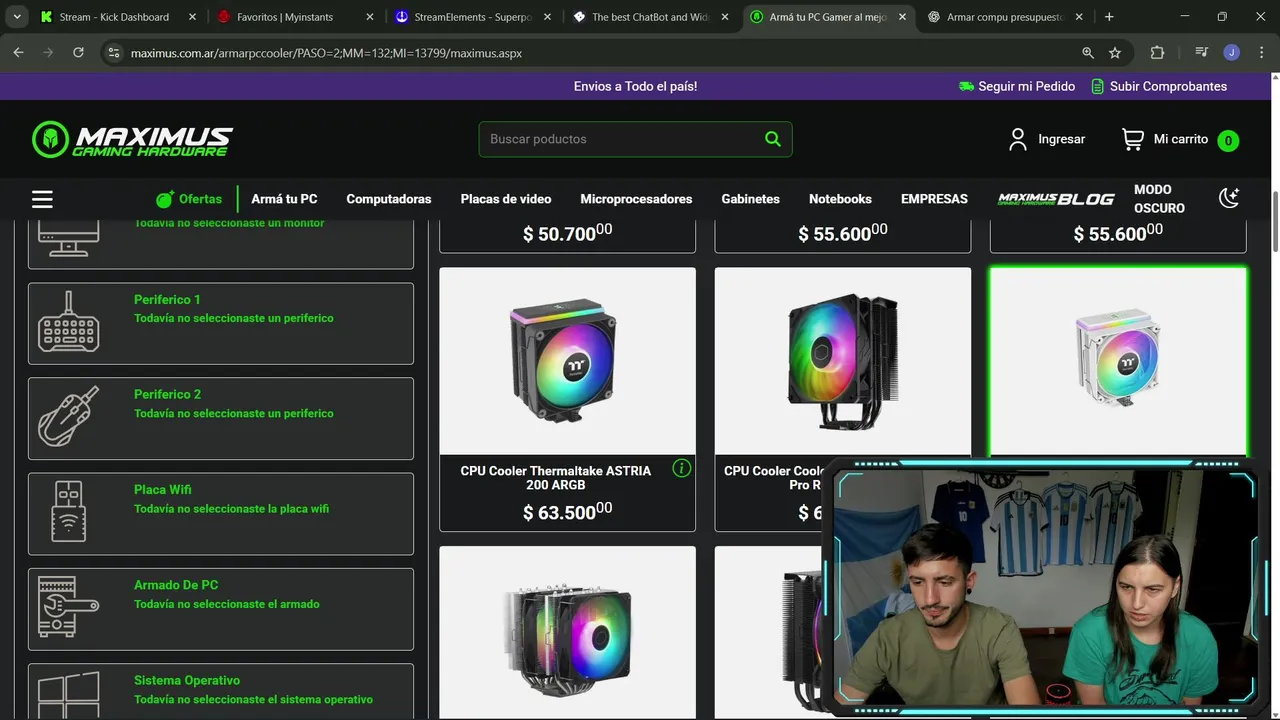The height and width of the screenshot is (720, 1280).
Task: Click the Ingresar user profile icon
Action: tap(1018, 139)
